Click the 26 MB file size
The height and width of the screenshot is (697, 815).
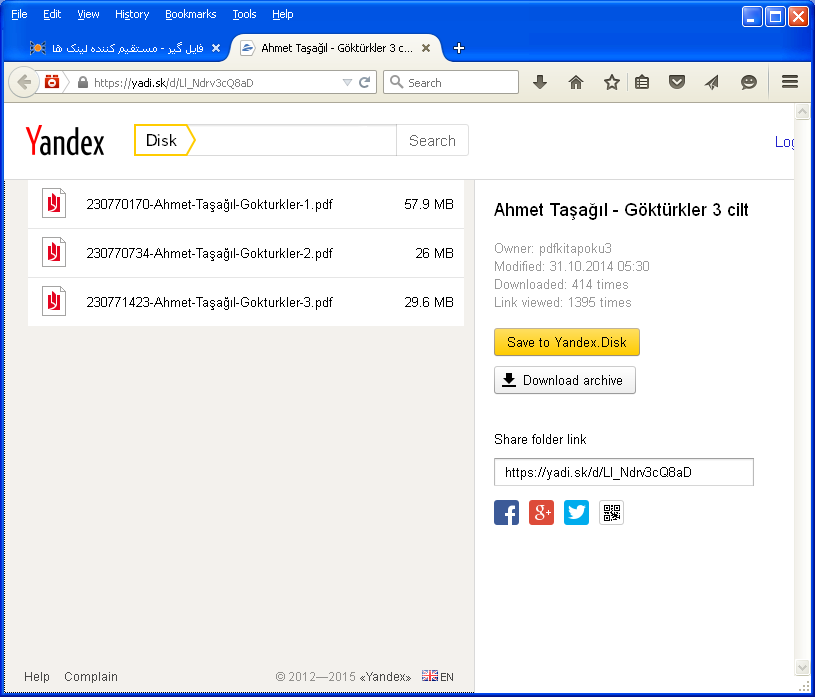click(434, 253)
